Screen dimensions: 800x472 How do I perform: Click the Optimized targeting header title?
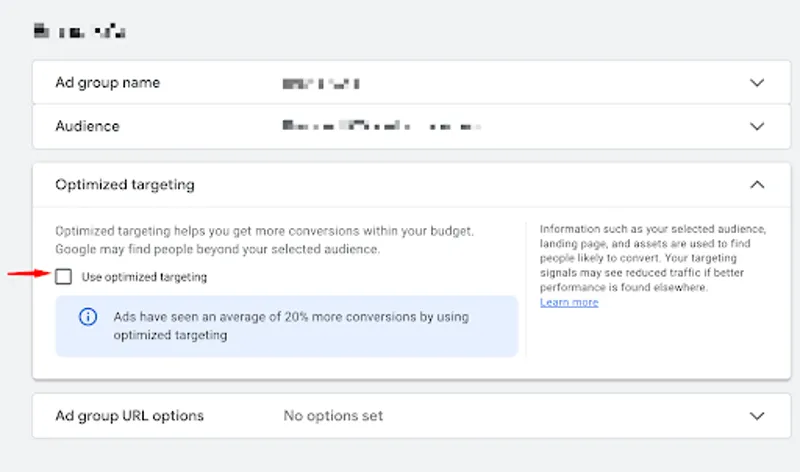tap(125, 185)
